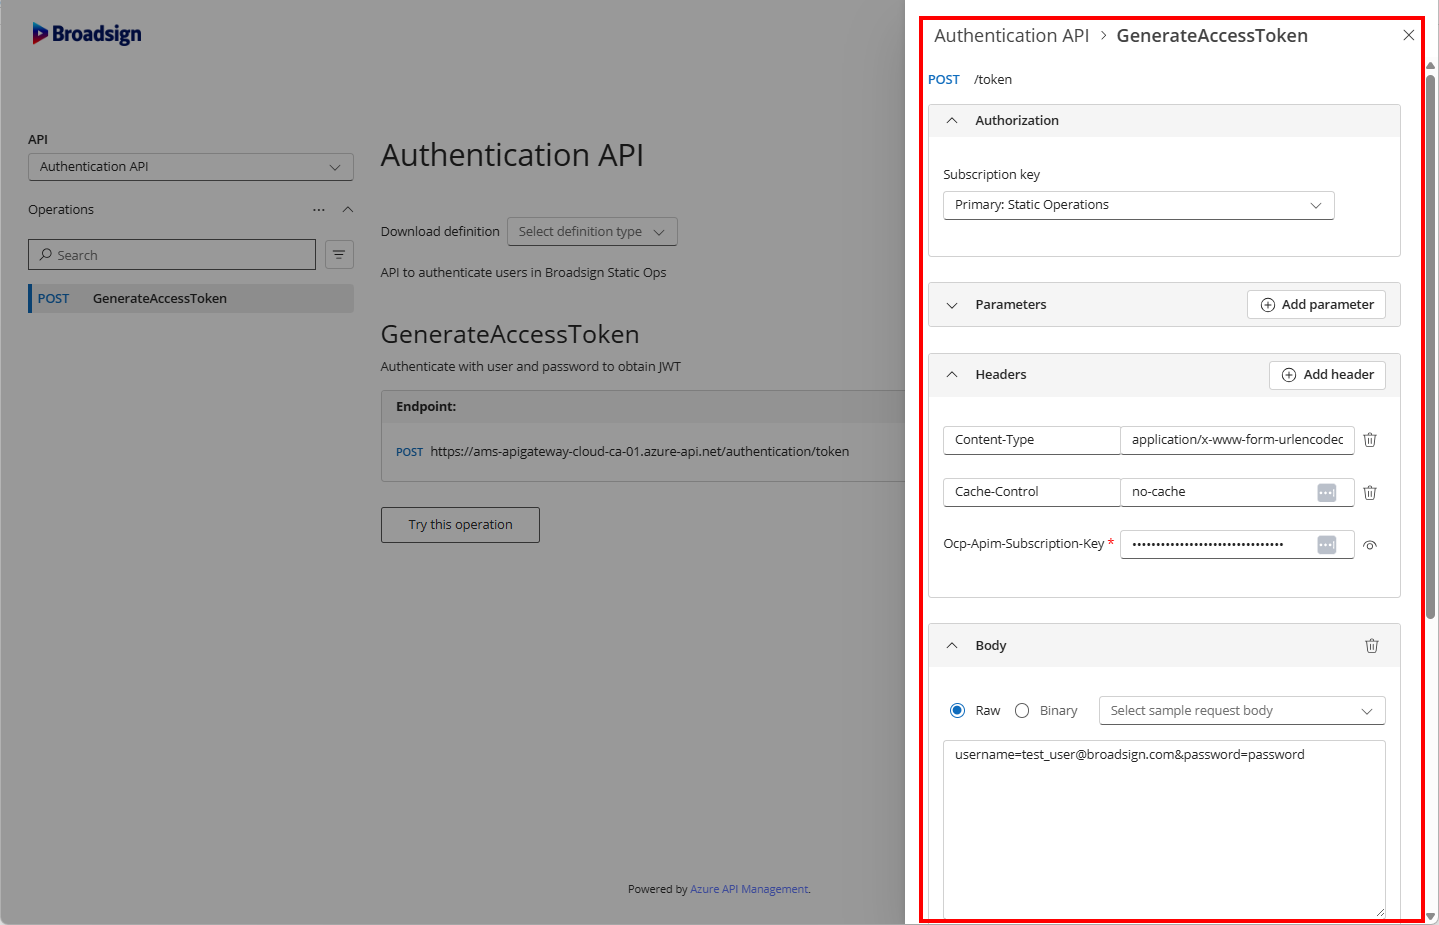Select the GenerateAccessToken POST operation
Viewport: 1439px width, 925px height.
[190, 299]
